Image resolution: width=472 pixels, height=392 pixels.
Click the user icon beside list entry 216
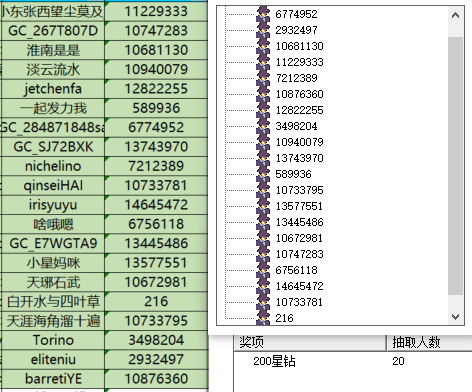coord(263,318)
